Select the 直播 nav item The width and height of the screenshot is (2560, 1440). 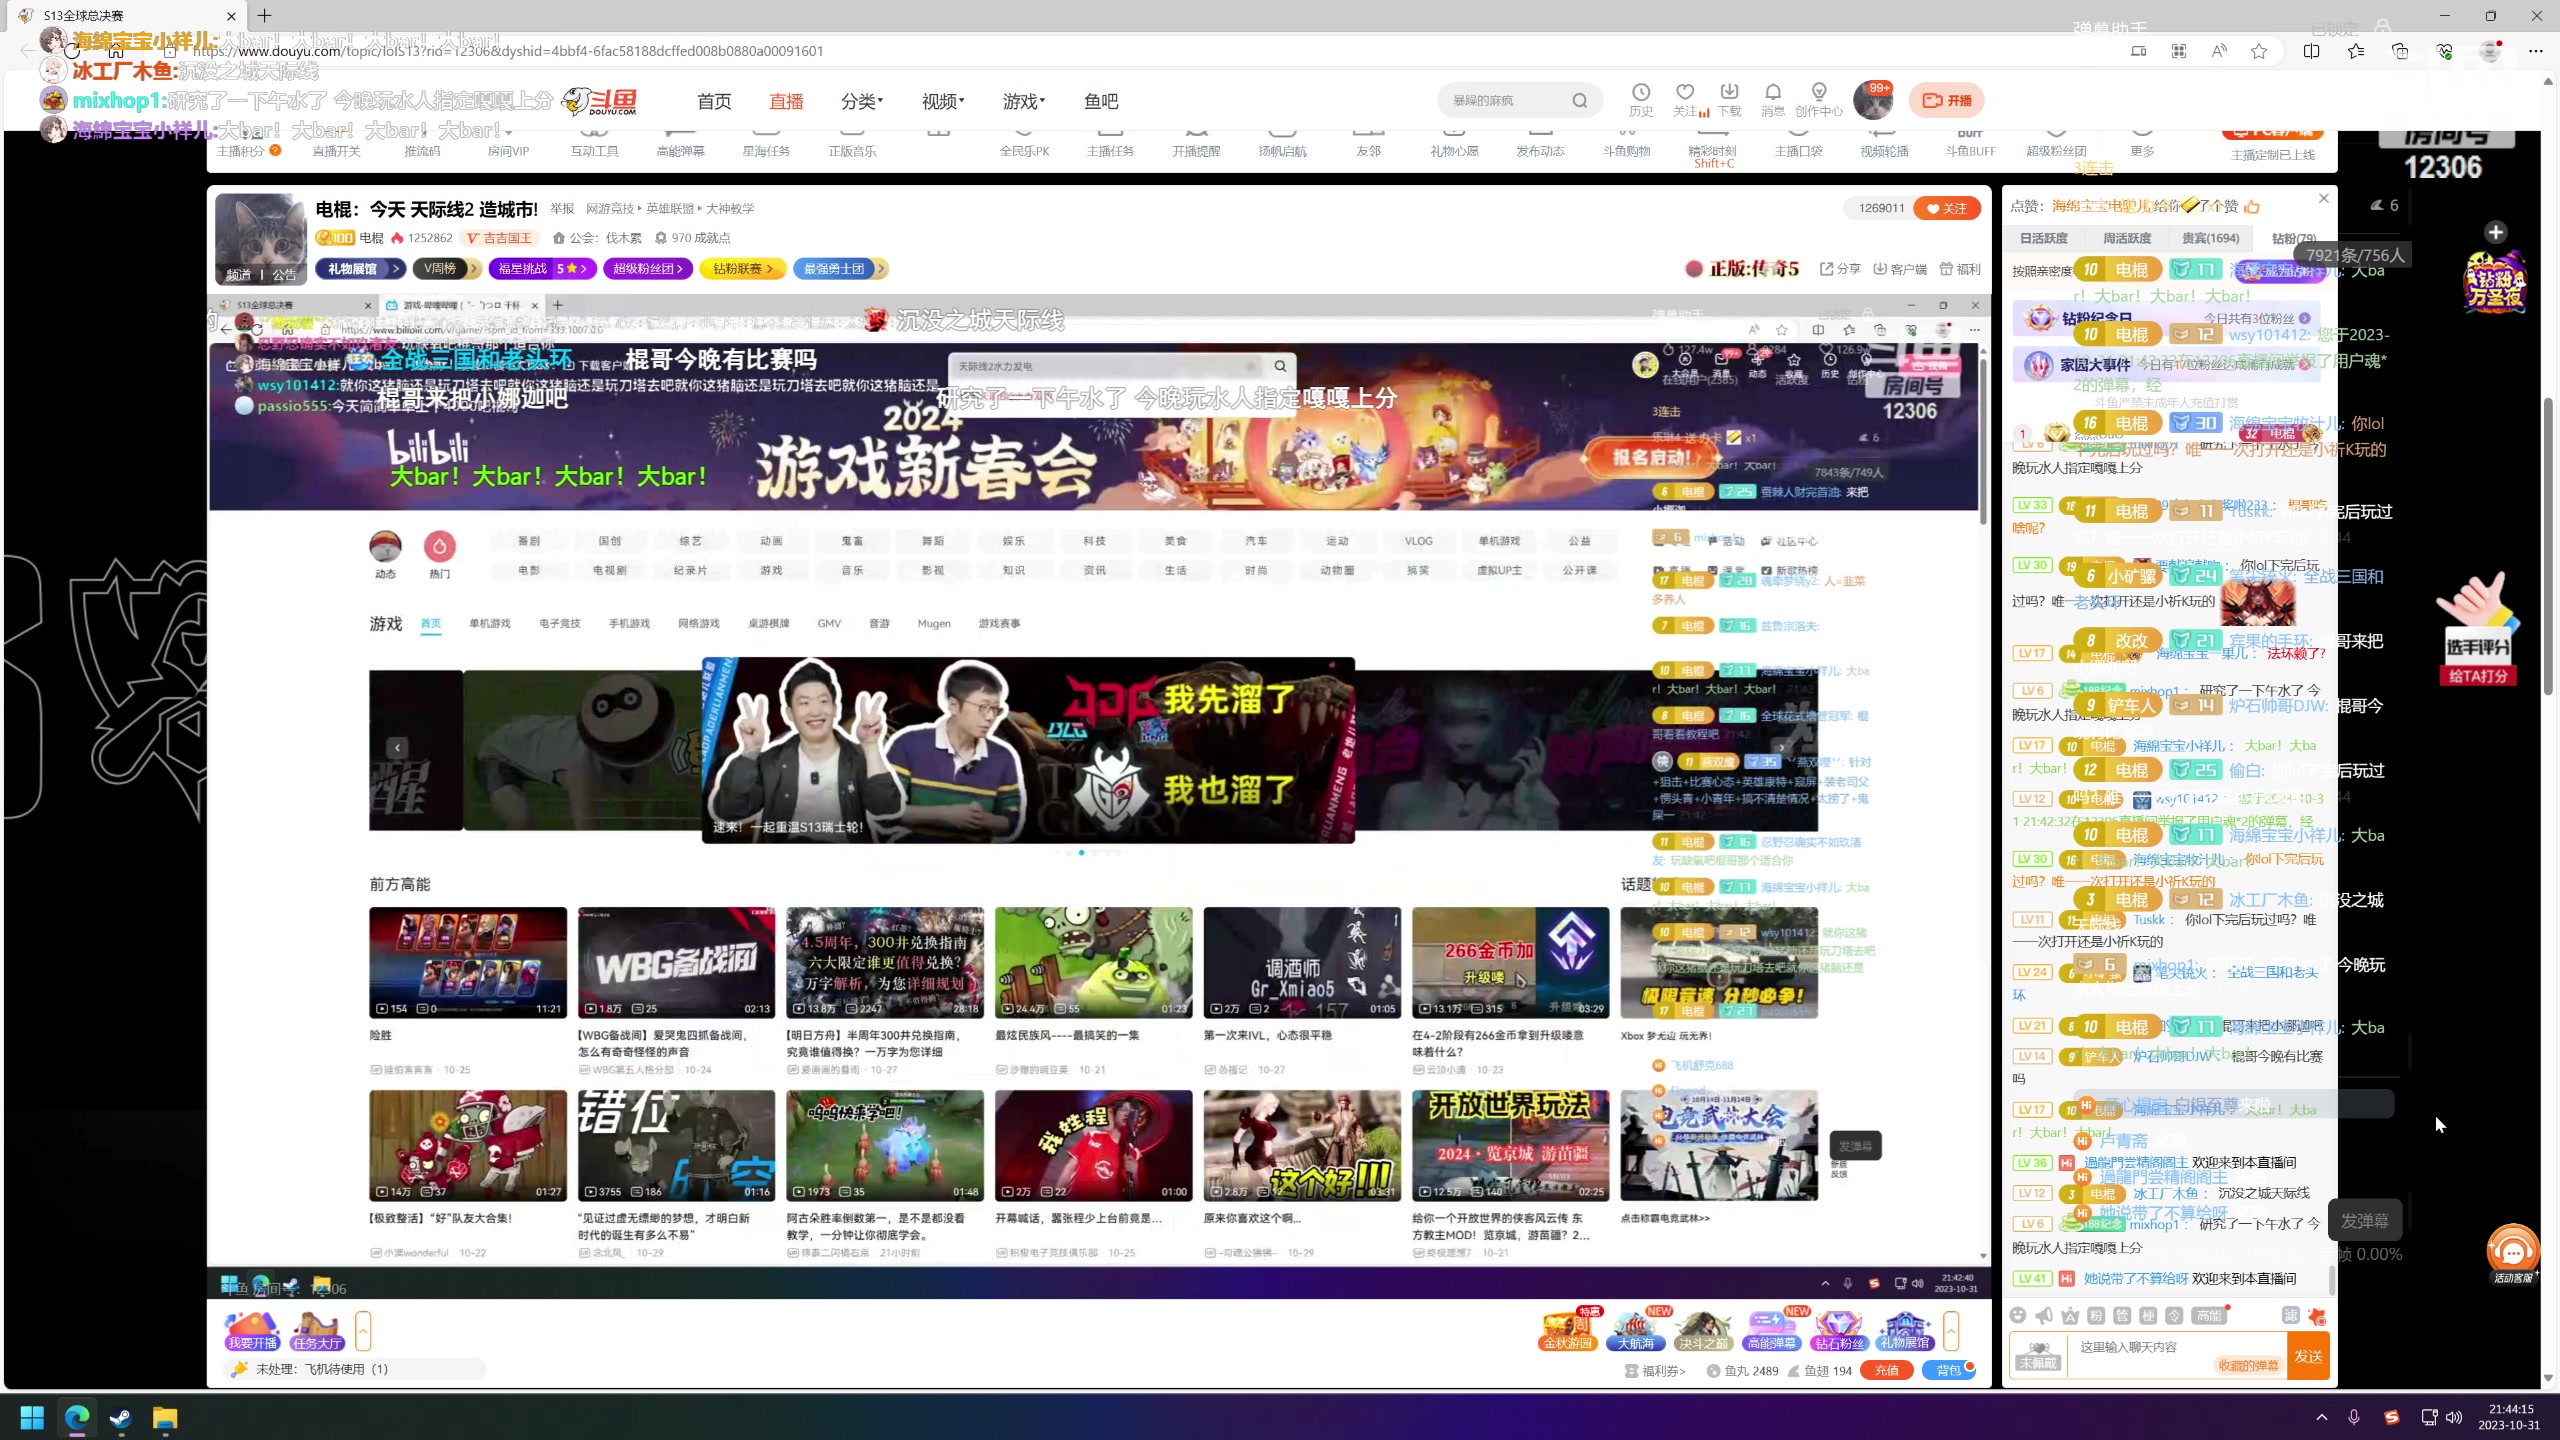(786, 101)
